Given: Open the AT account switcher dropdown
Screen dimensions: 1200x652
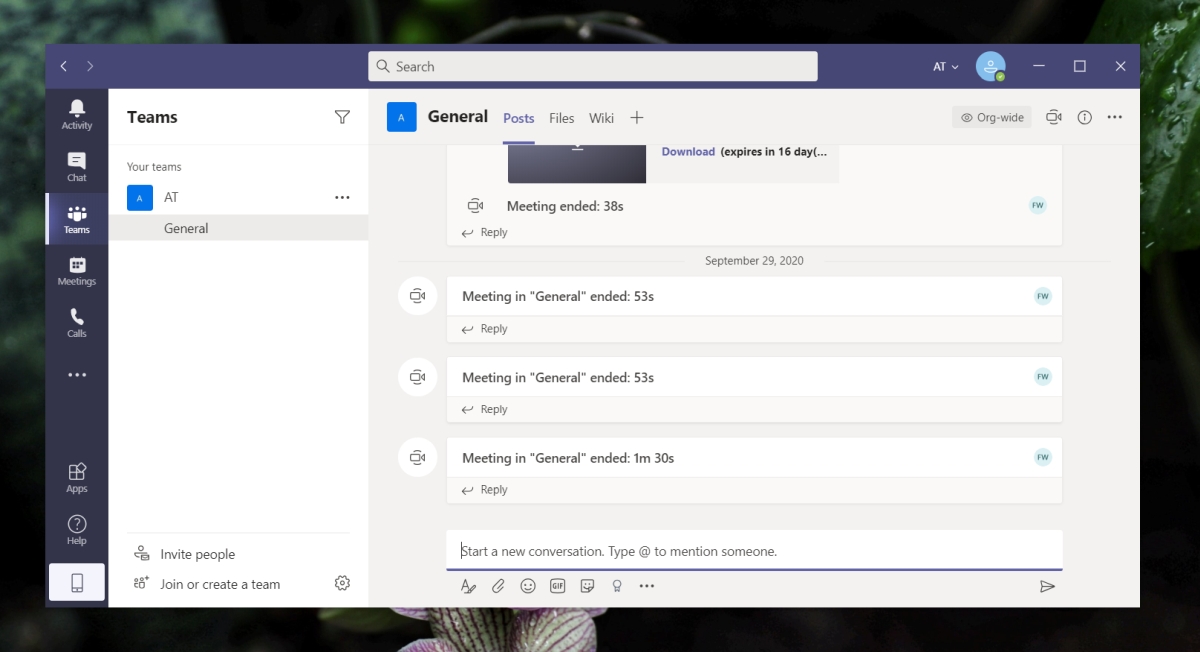Looking at the screenshot, I should 944,66.
